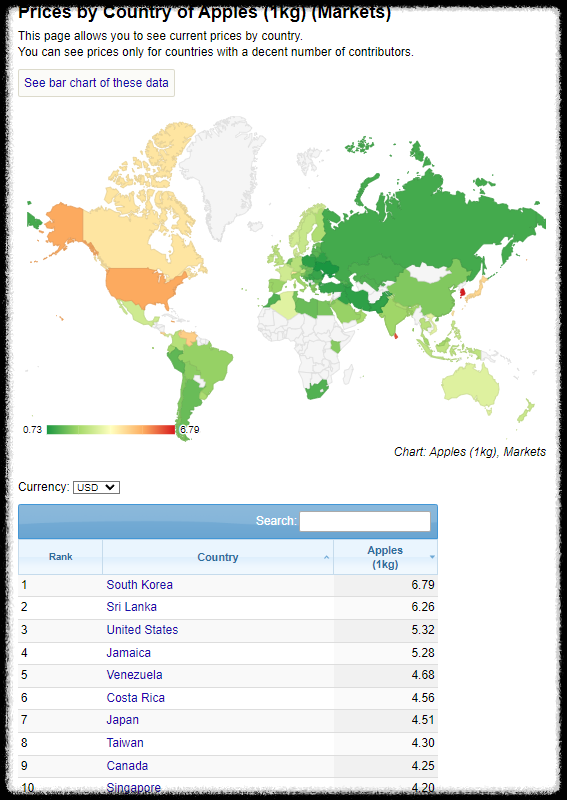Click the legend maximum value 6.79
This screenshot has height=800, width=567.
point(190,430)
